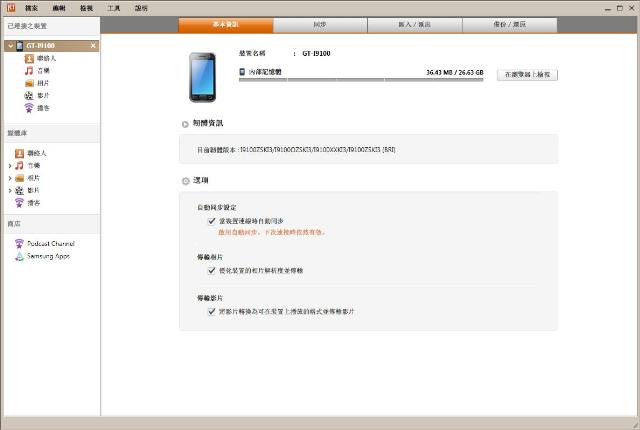
Task: Open library photos folder icon
Action: point(19,178)
